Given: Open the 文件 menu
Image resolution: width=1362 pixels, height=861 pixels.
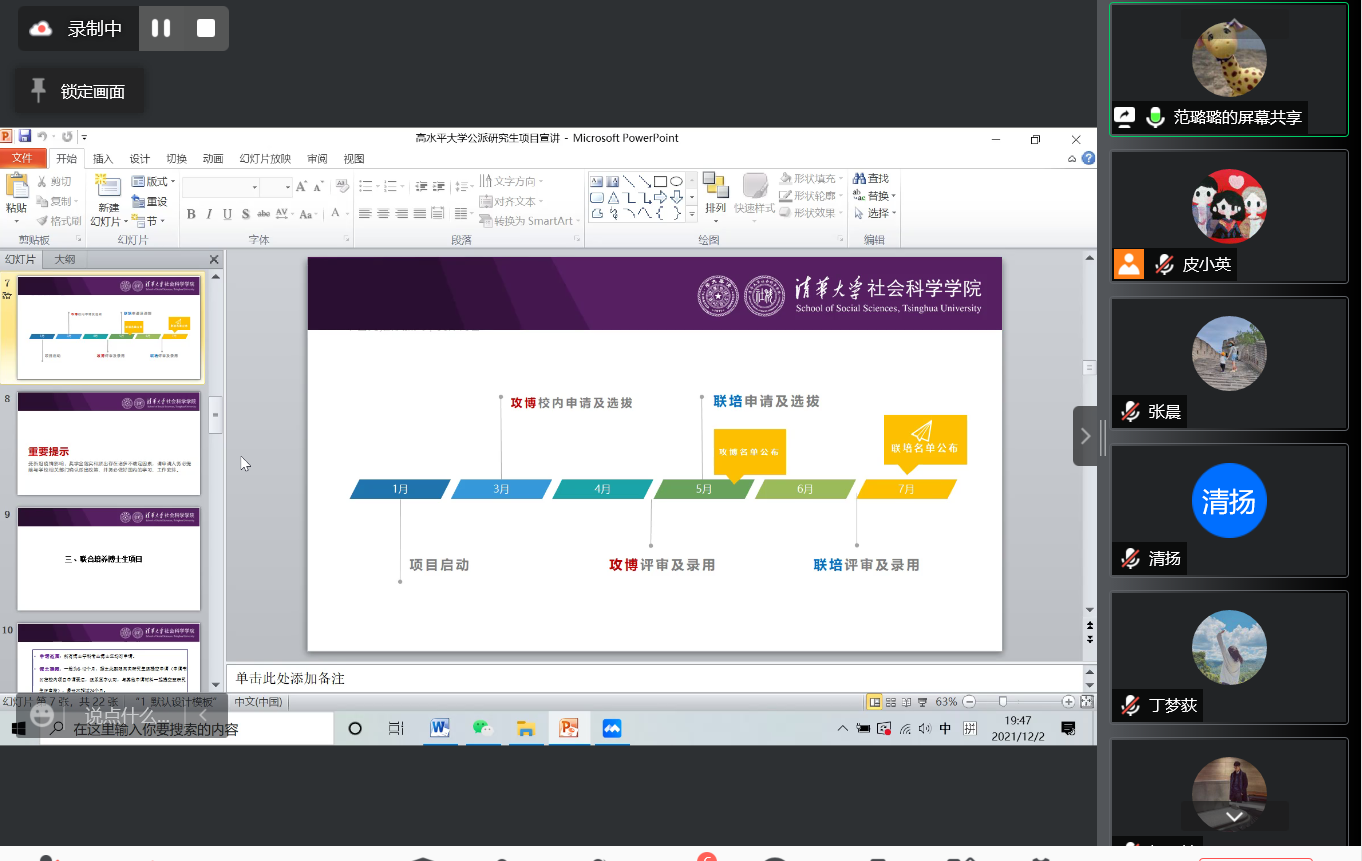Looking at the screenshot, I should 22,158.
